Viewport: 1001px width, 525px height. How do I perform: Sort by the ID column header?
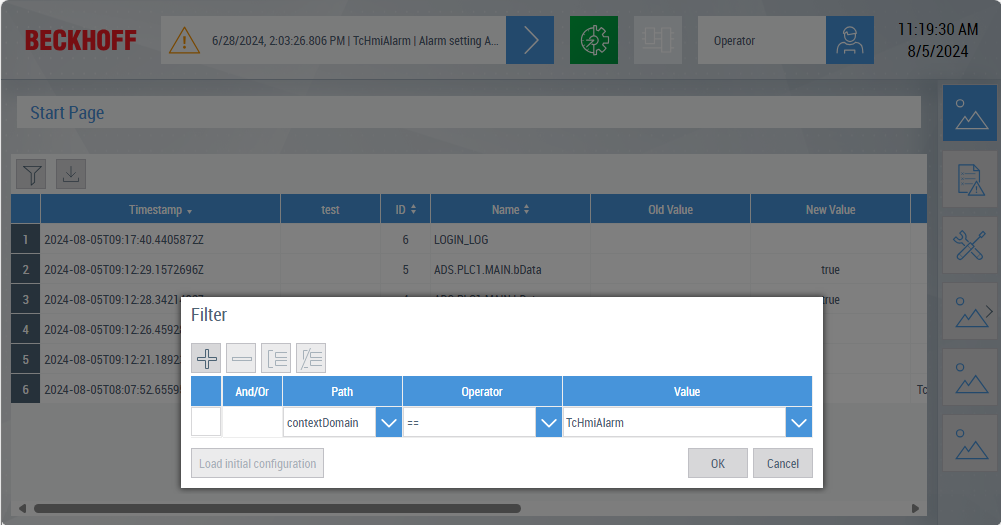point(405,209)
